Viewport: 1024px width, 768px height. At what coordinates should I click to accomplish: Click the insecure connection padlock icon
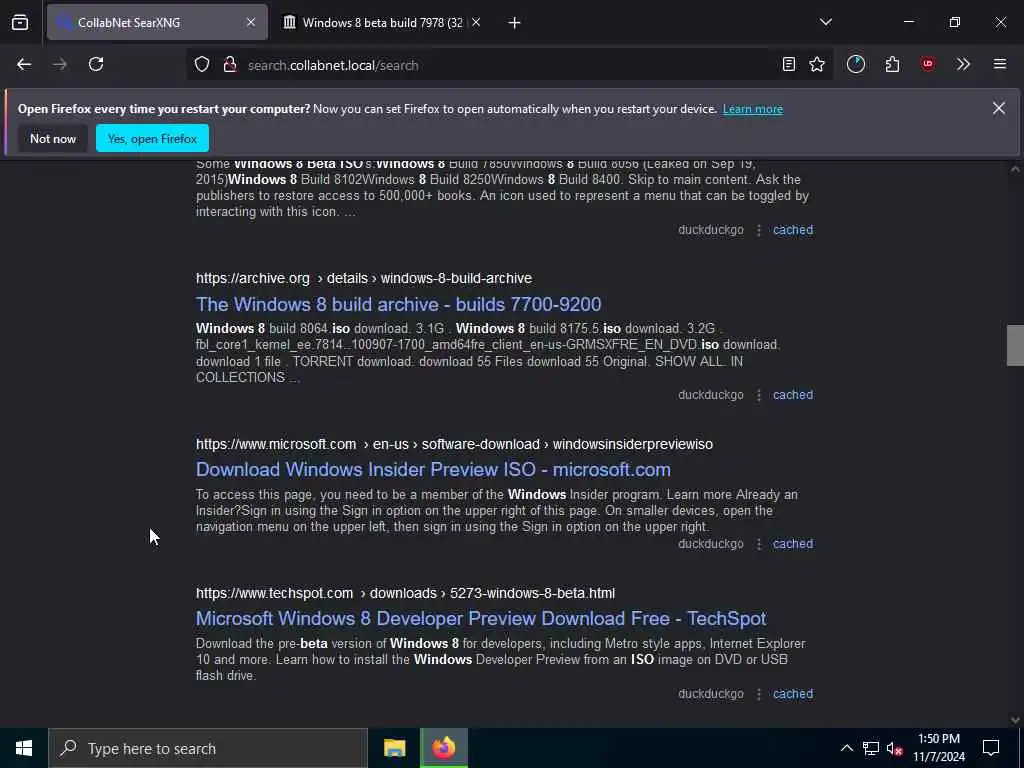coord(229,65)
